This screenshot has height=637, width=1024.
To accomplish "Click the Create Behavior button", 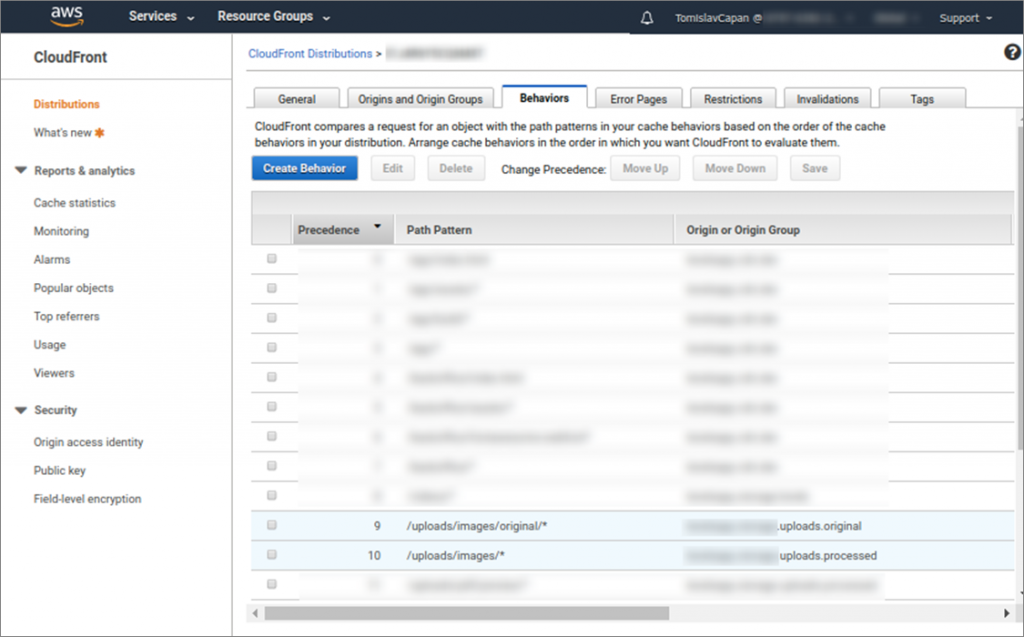I will (304, 167).
